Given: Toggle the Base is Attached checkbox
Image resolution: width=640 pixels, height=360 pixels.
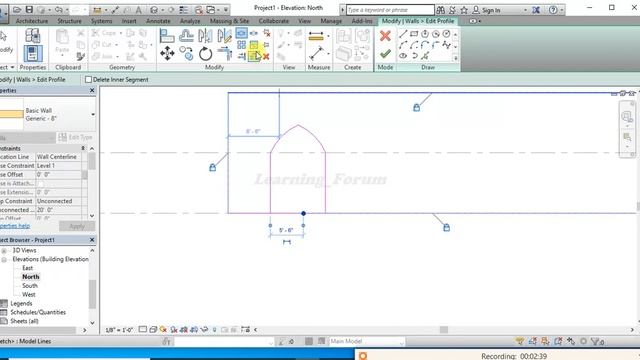Looking at the screenshot, I should pos(40,184).
